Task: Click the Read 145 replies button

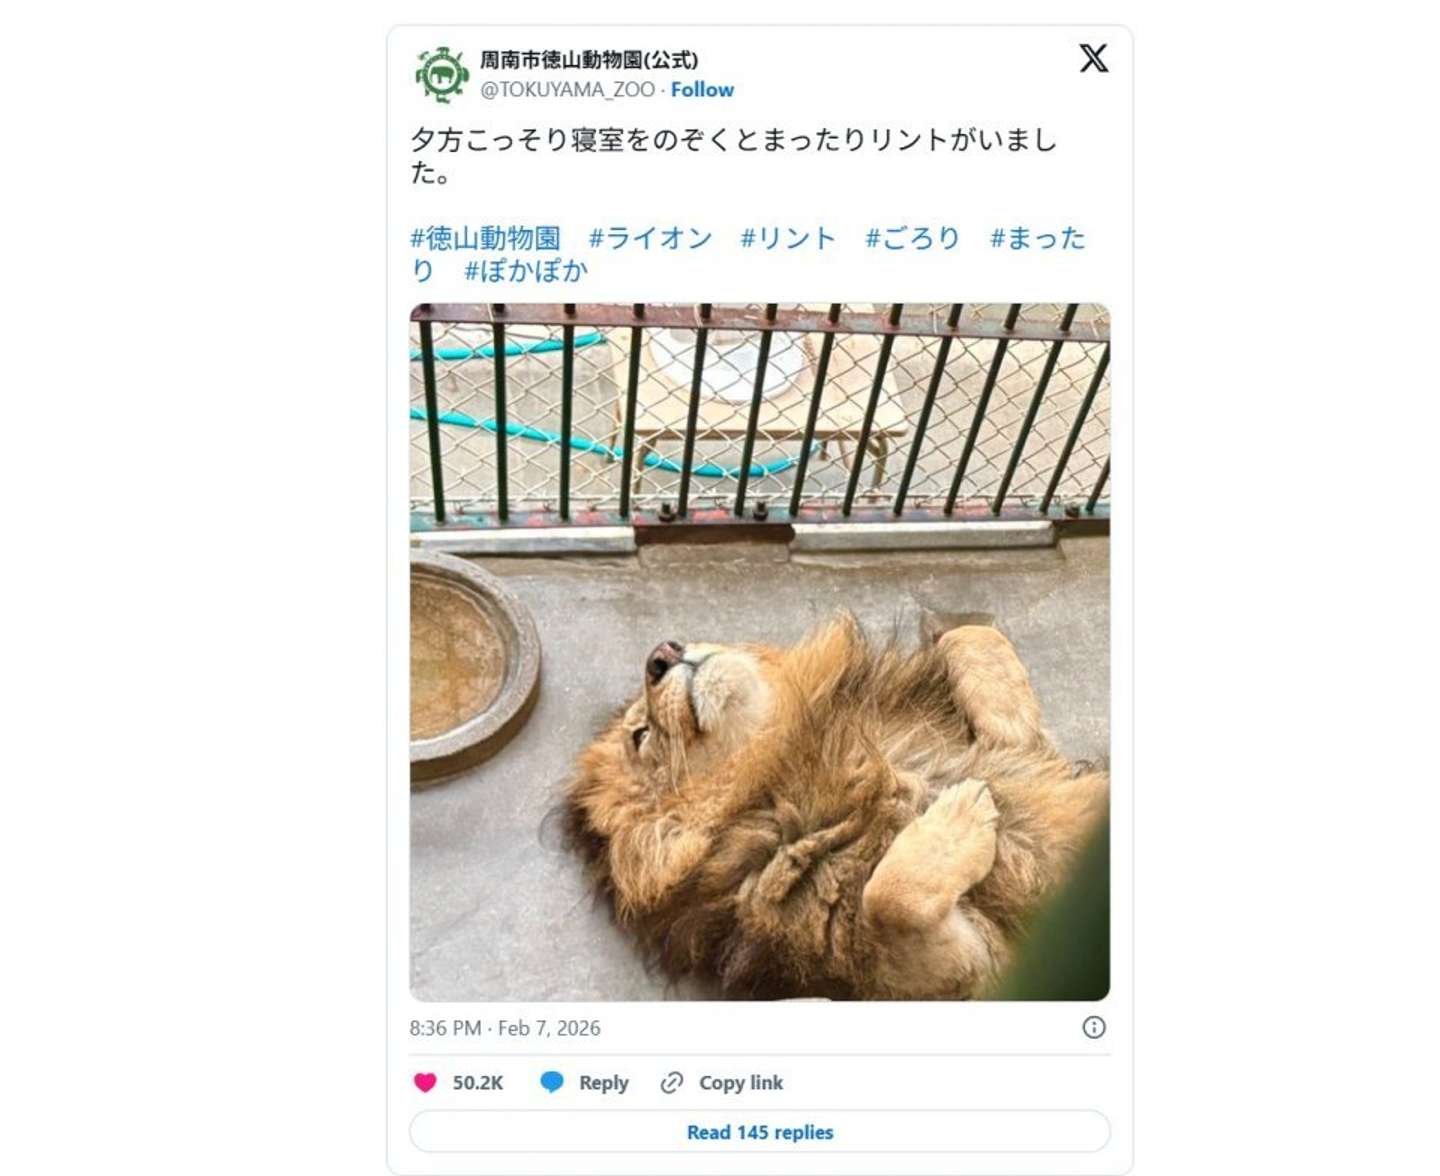Action: pyautogui.click(x=760, y=1132)
